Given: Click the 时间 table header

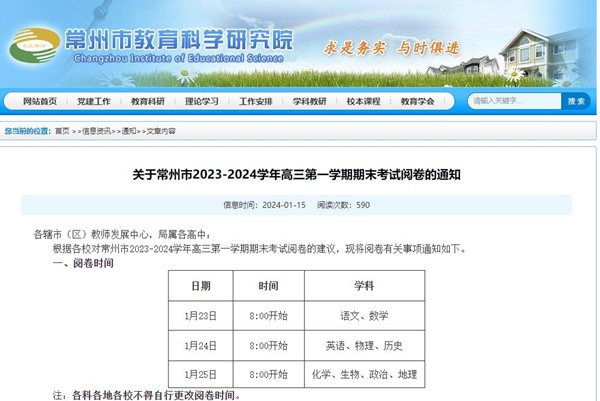Looking at the screenshot, I should [x=269, y=286].
